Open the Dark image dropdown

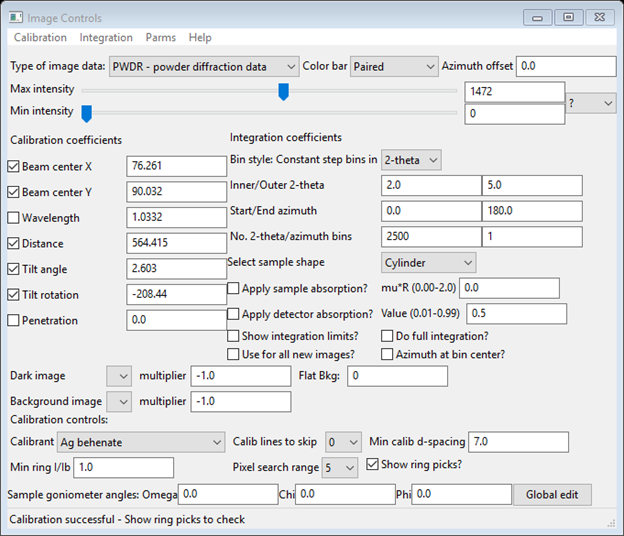click(x=119, y=376)
